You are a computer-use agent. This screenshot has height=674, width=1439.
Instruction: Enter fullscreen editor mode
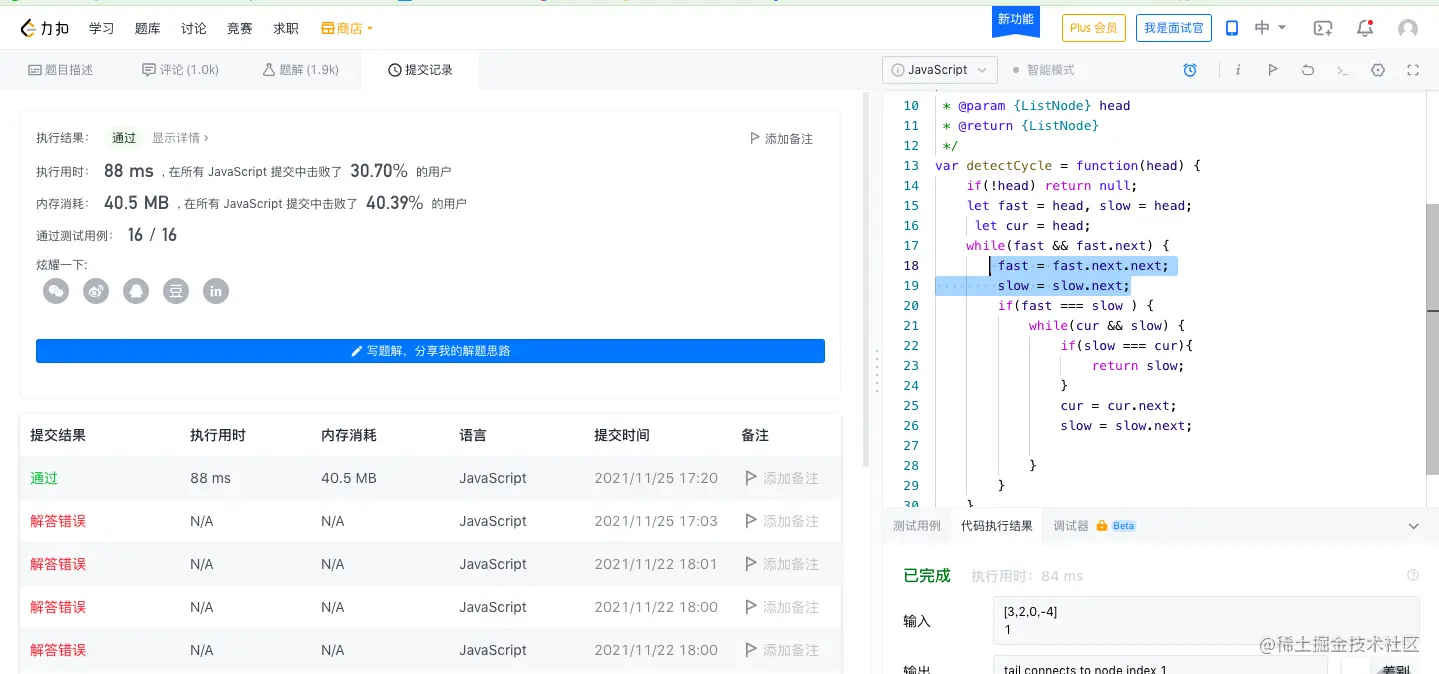pyautogui.click(x=1413, y=70)
